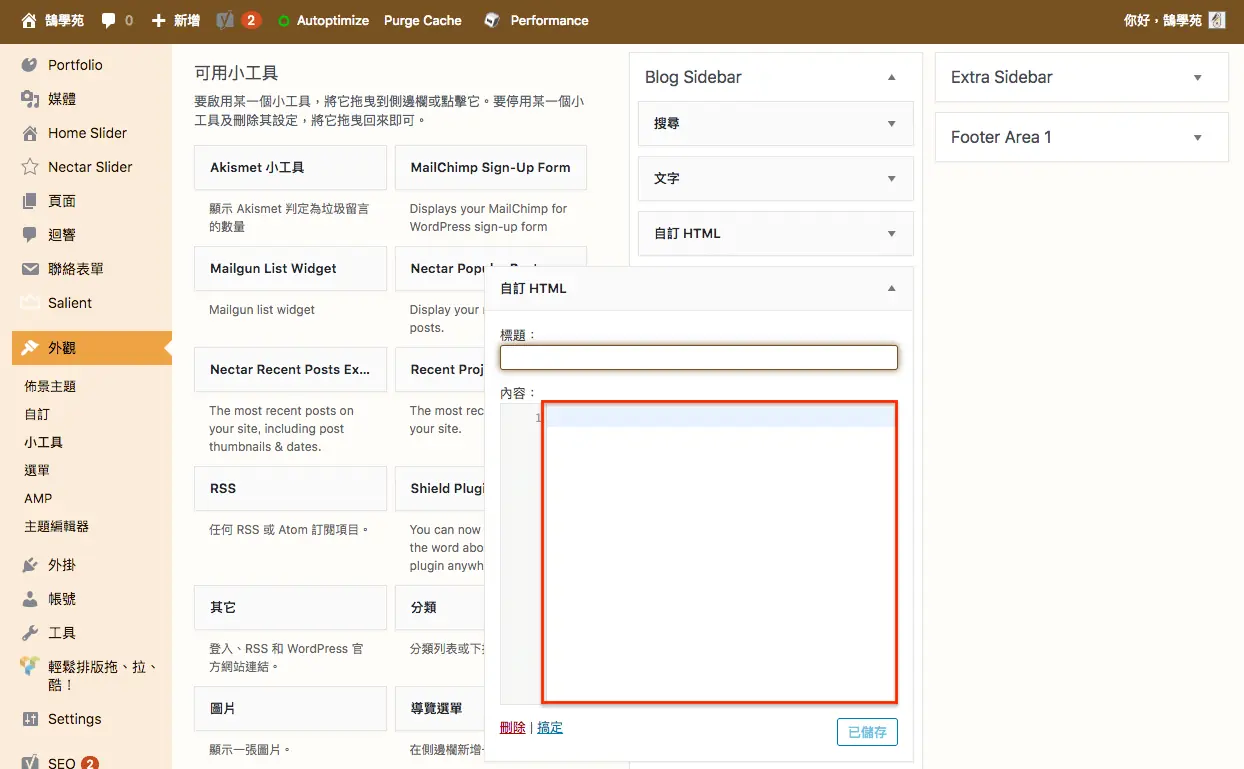The image size is (1244, 769).
Task: Click the Settings sliders icon
Action: click(x=30, y=718)
